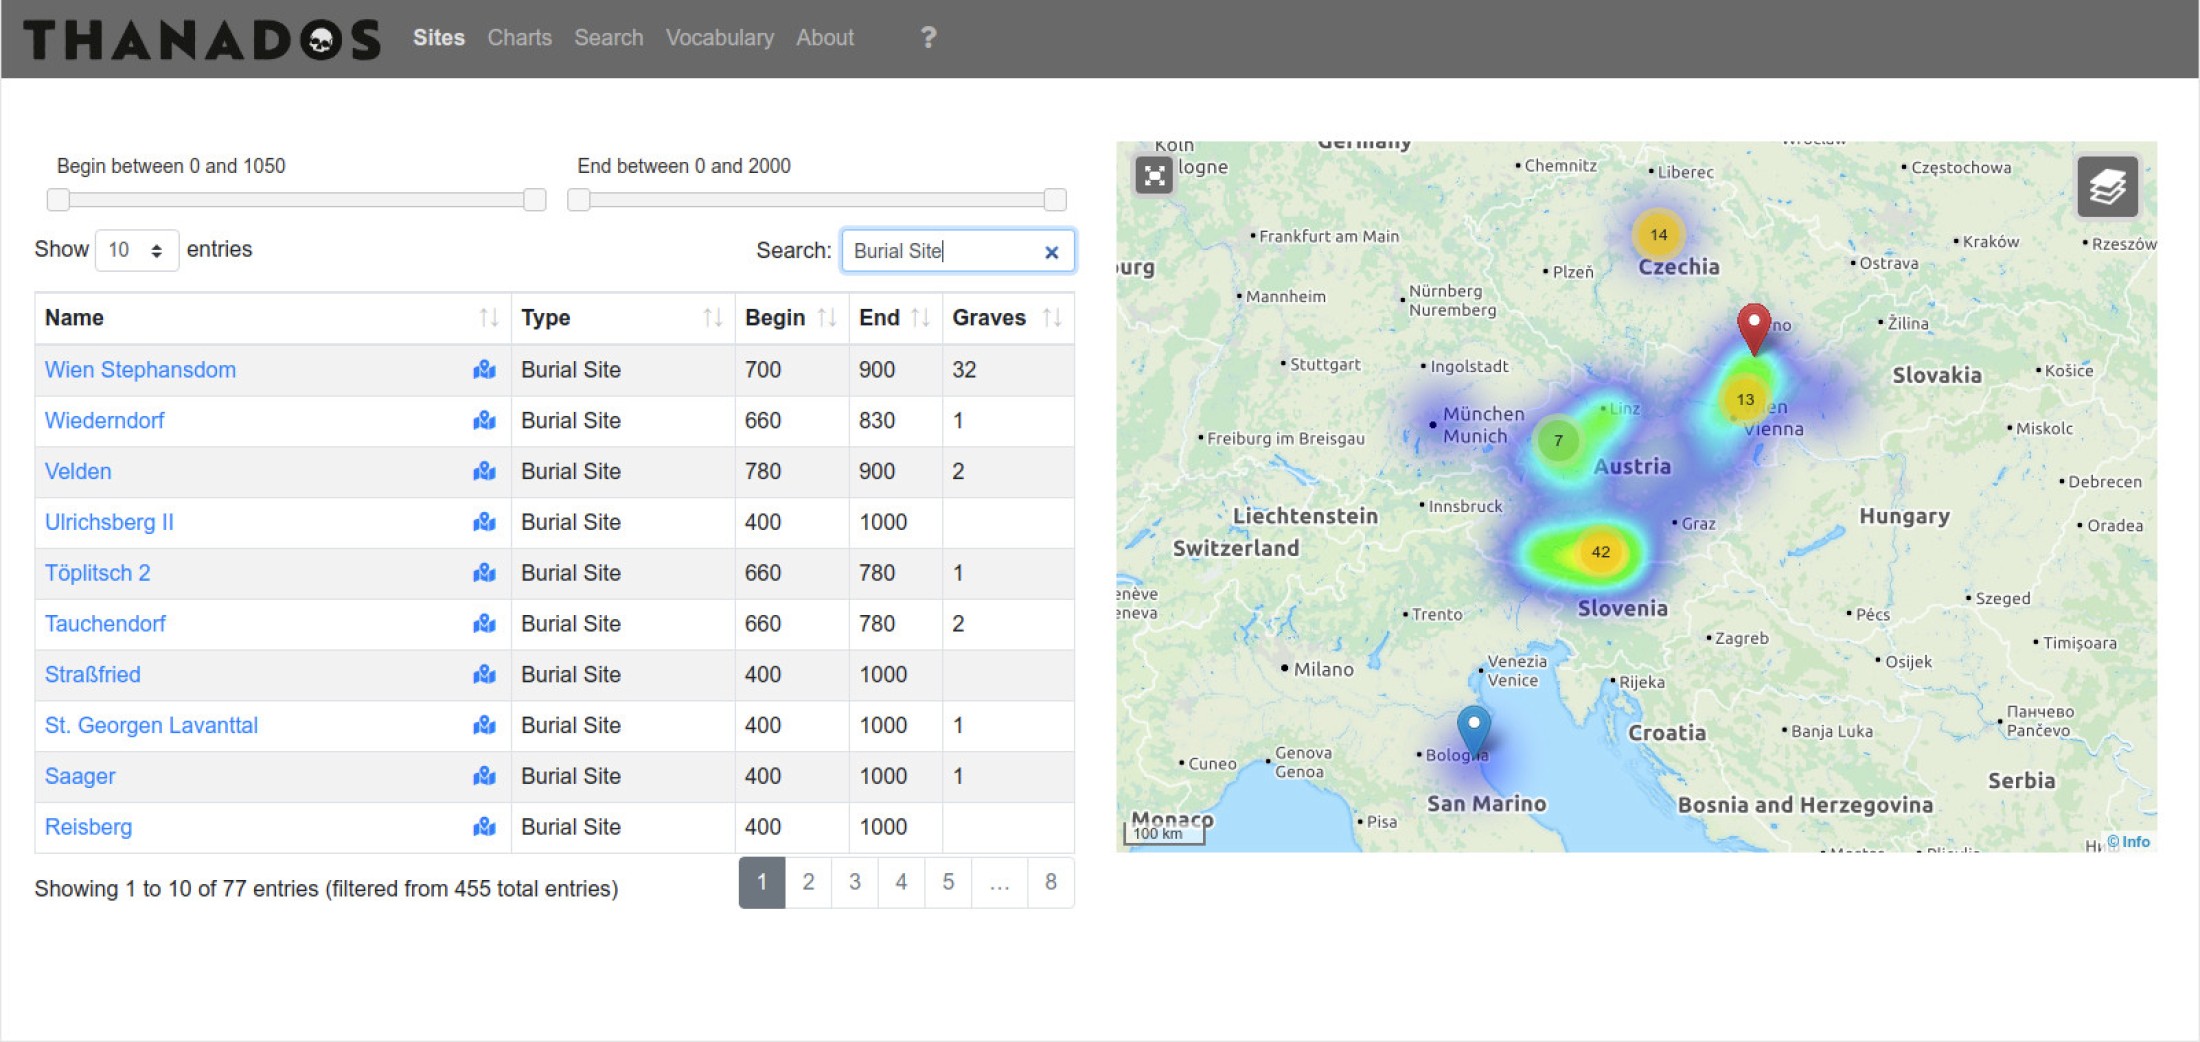This screenshot has height=1042, width=2200.
Task: Click the blue map marker near Bologna
Action: 1473,727
